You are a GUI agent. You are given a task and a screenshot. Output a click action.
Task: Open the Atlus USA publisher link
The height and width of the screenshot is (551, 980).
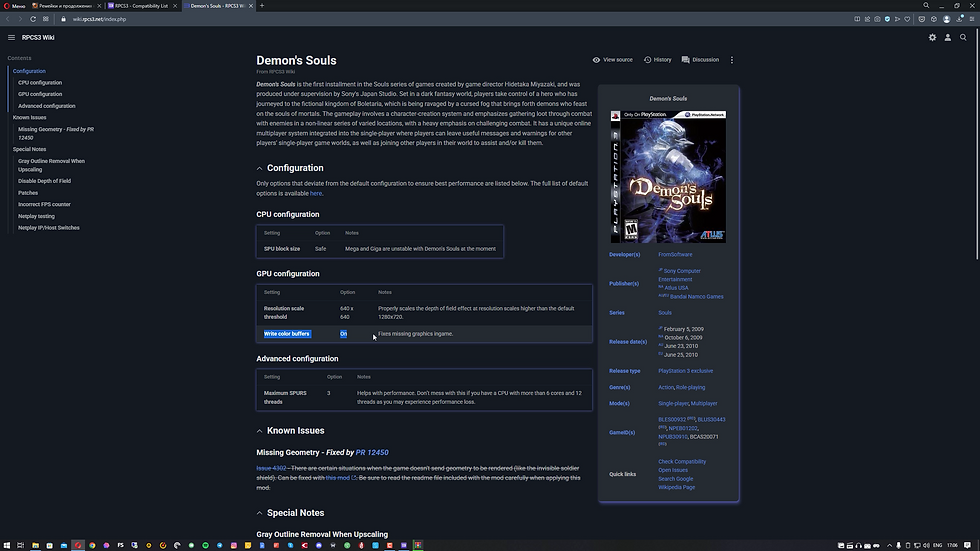pyautogui.click(x=676, y=288)
